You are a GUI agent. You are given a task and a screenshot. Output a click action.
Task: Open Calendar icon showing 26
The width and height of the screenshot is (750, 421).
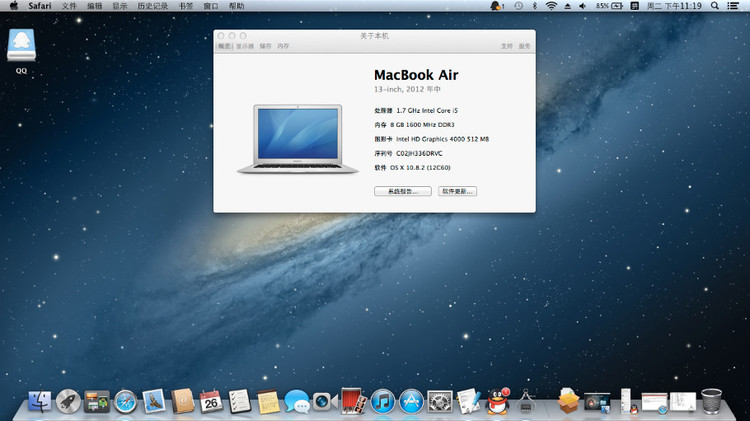[211, 401]
